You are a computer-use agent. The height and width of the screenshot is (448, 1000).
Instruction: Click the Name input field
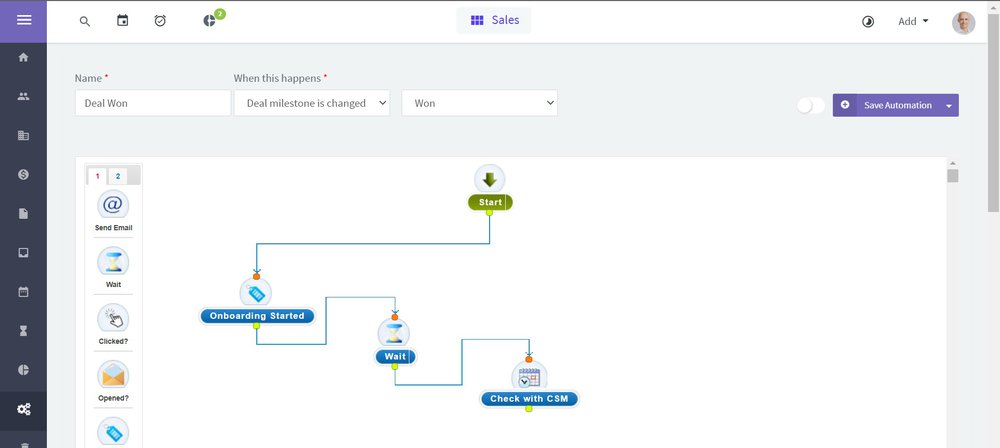[153, 103]
